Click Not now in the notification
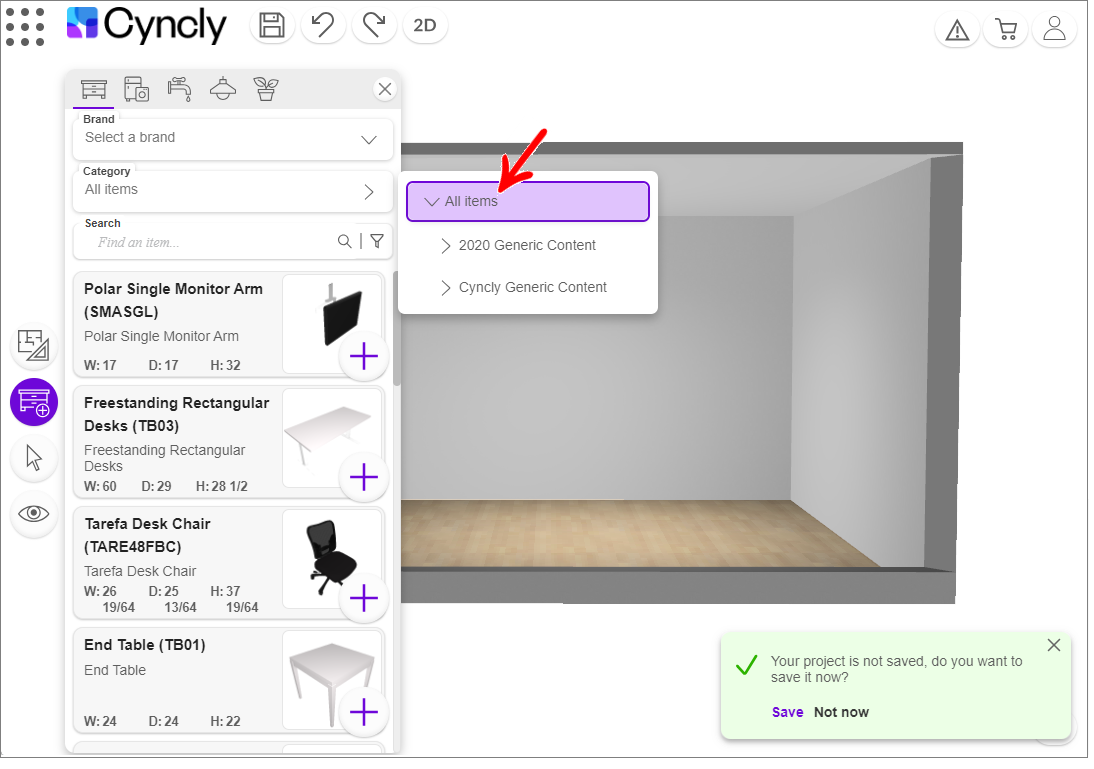Viewport: 1094px width, 769px height. point(841,712)
